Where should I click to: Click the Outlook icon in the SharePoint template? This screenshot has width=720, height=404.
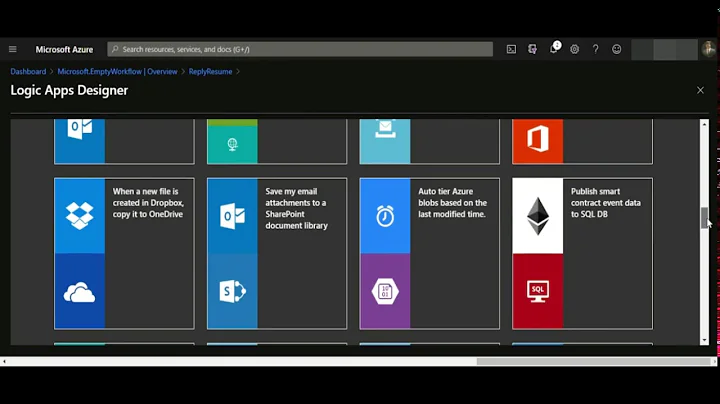[x=232, y=216]
